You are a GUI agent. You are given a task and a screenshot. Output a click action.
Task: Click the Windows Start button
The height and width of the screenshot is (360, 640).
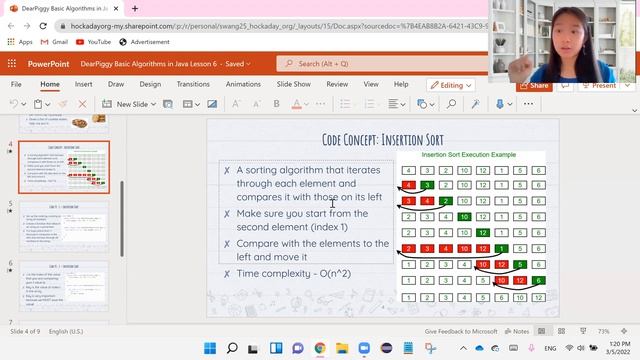(x=210, y=348)
